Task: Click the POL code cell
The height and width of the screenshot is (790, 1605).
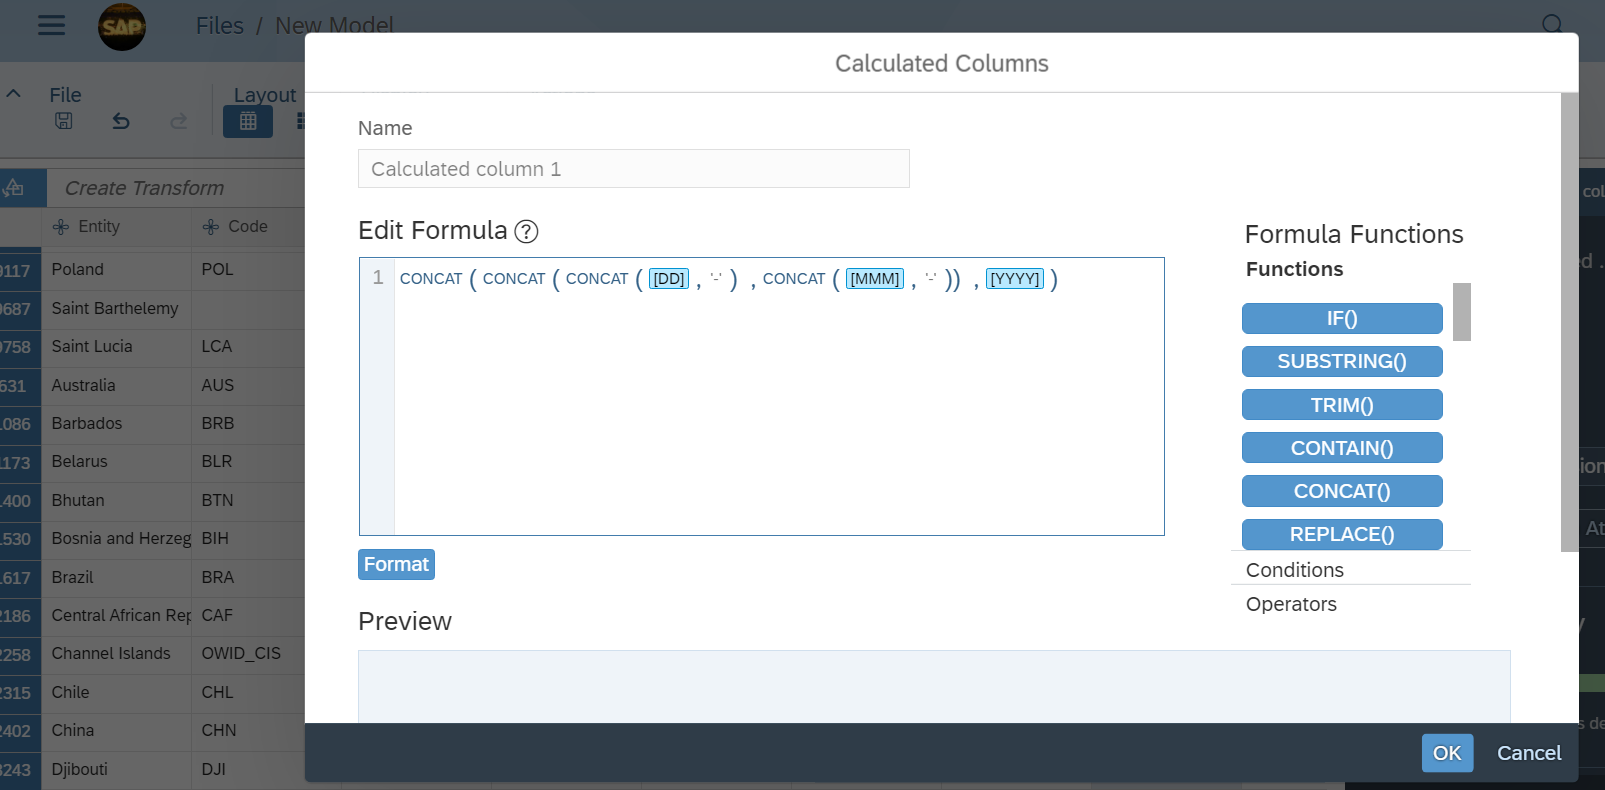Action: point(248,270)
